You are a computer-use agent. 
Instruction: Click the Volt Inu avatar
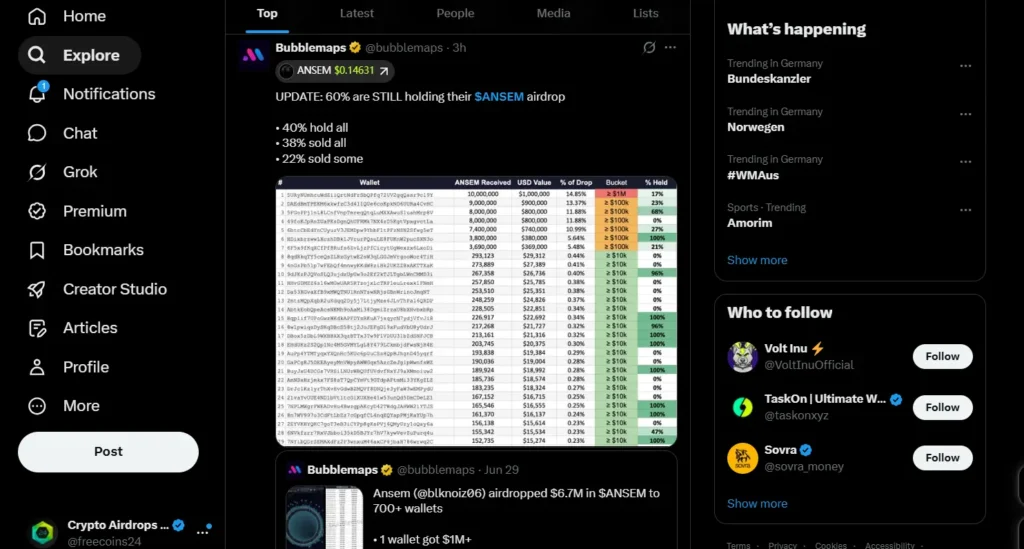pyautogui.click(x=743, y=357)
